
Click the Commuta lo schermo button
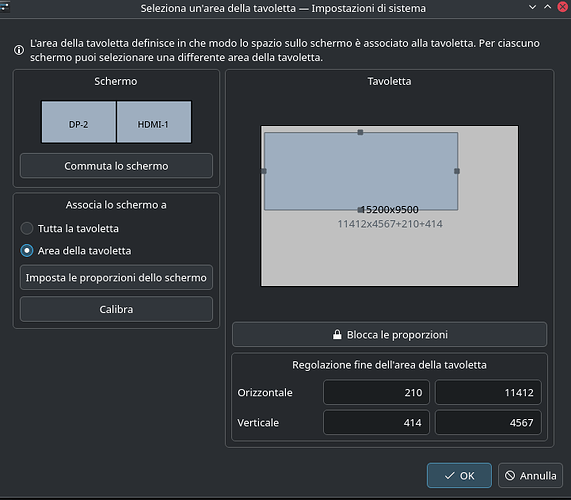coord(116,166)
